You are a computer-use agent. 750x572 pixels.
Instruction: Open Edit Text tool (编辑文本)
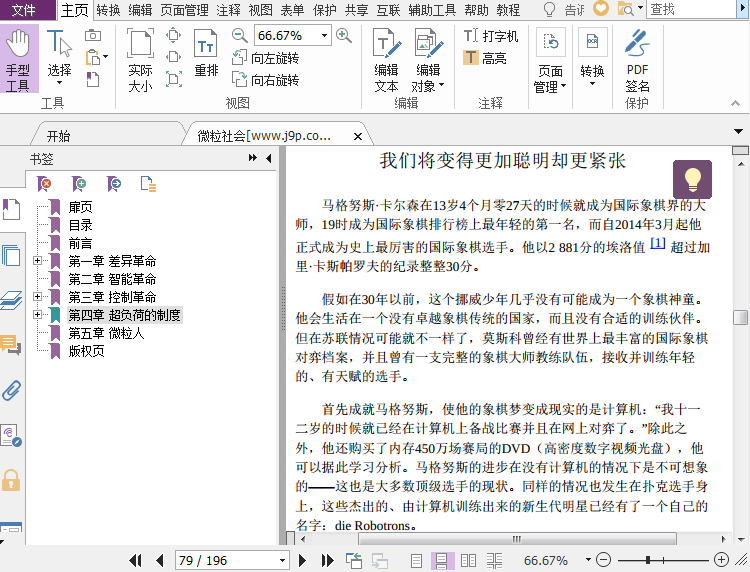pos(386,59)
